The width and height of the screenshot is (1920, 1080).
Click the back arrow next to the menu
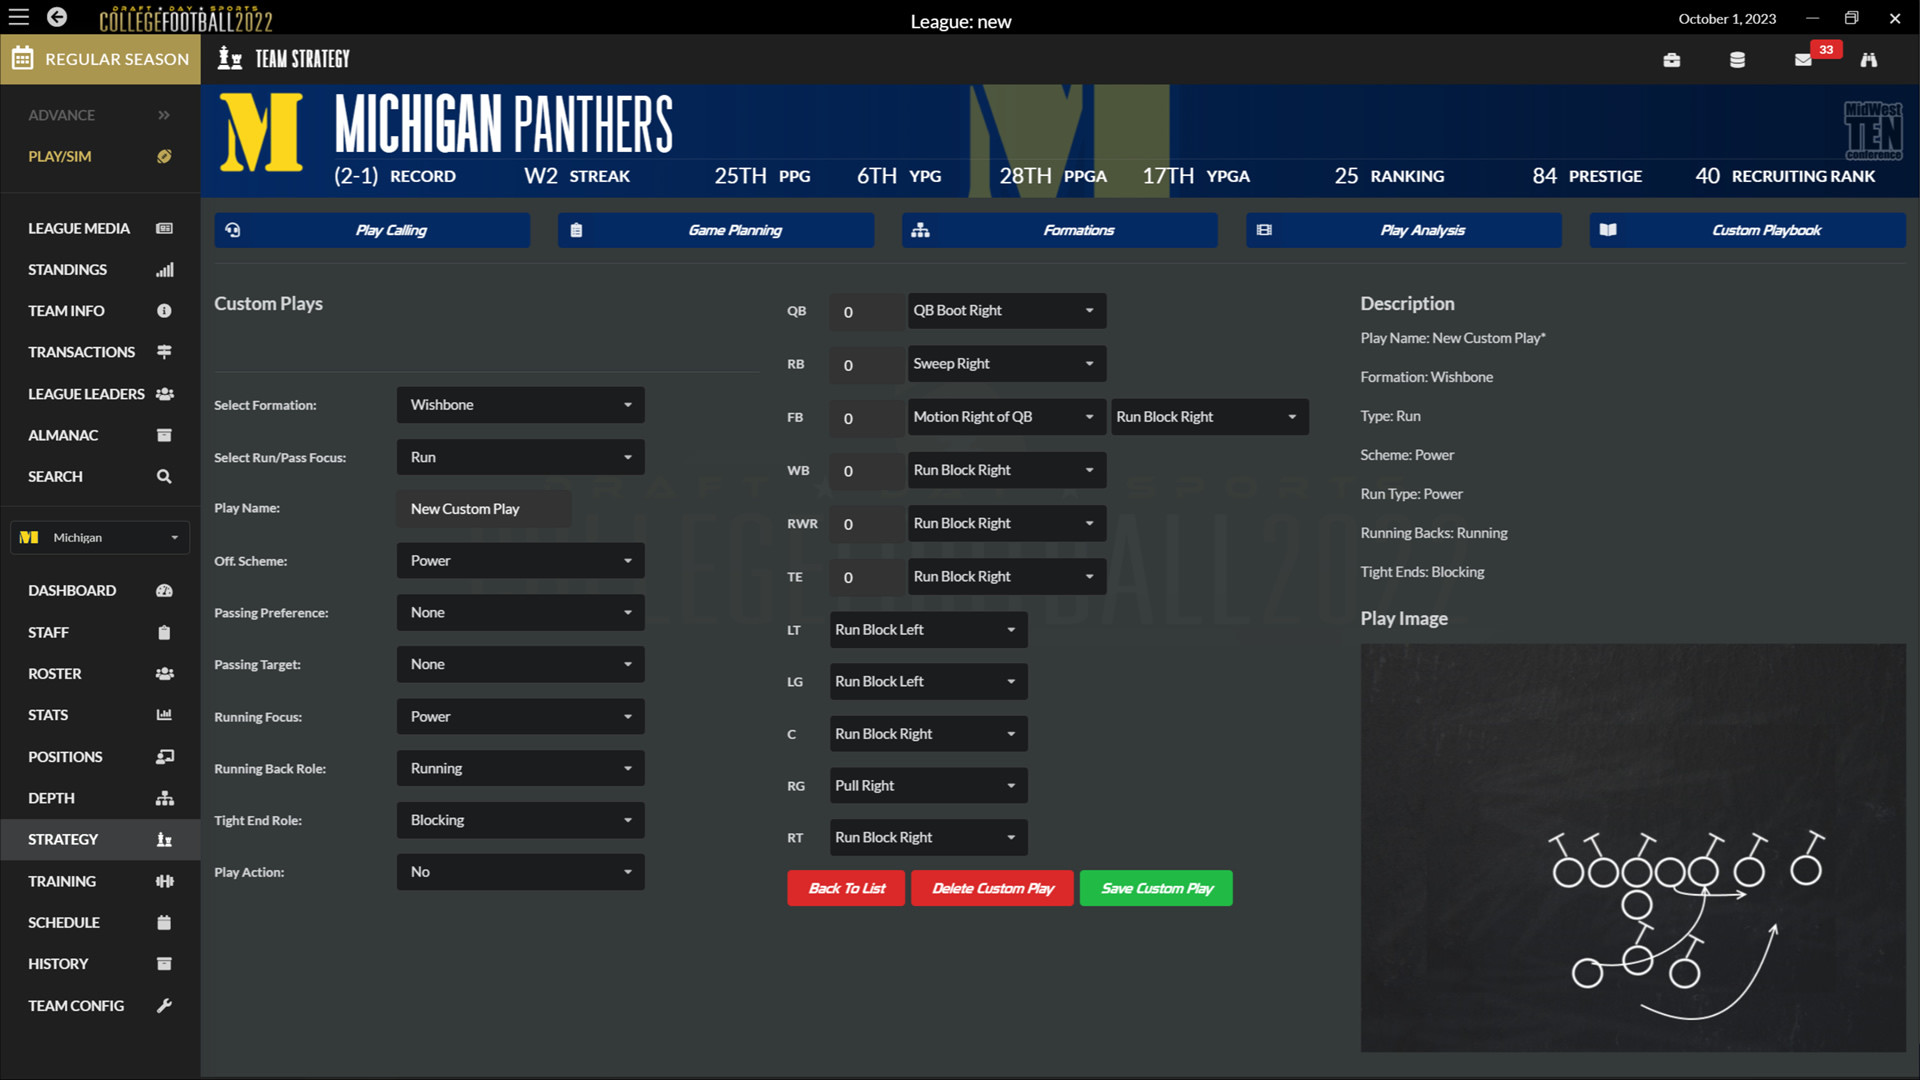point(56,17)
